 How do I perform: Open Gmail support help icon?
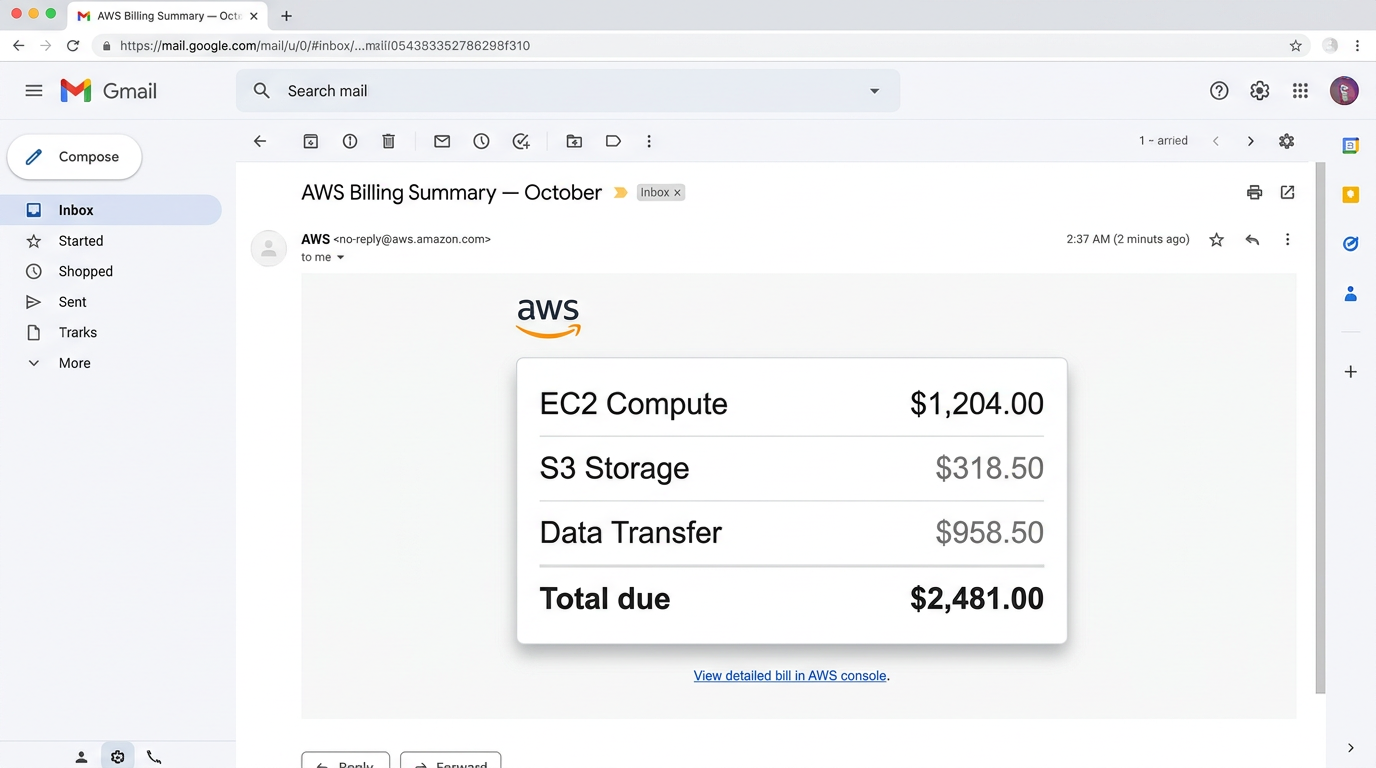1219,91
